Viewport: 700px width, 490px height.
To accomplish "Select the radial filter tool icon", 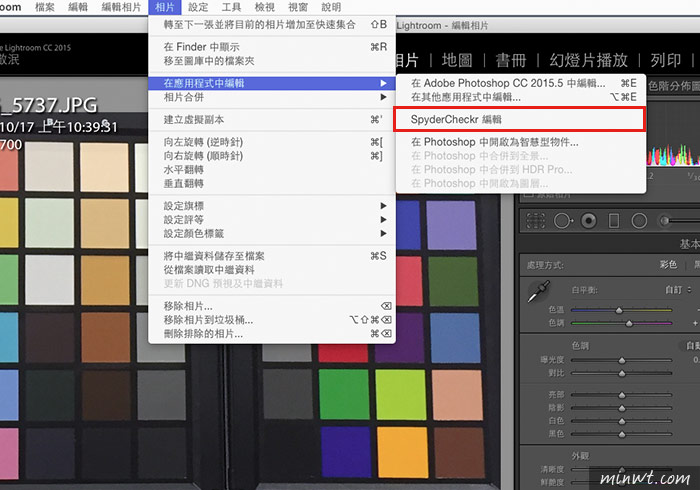I will (639, 220).
